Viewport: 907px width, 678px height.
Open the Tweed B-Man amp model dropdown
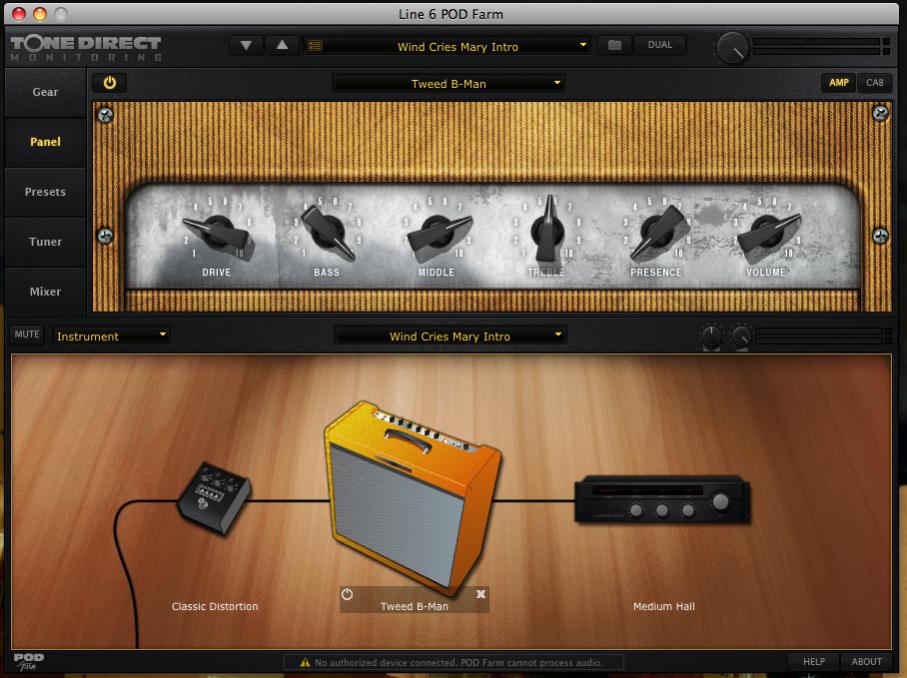(449, 83)
